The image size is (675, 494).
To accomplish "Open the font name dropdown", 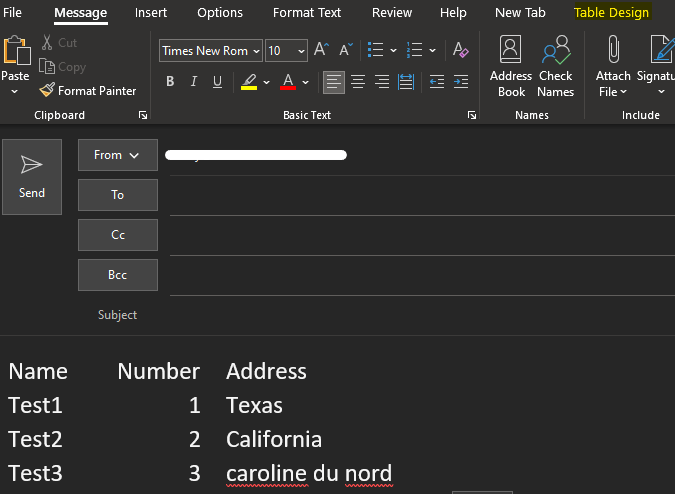I will pos(257,51).
